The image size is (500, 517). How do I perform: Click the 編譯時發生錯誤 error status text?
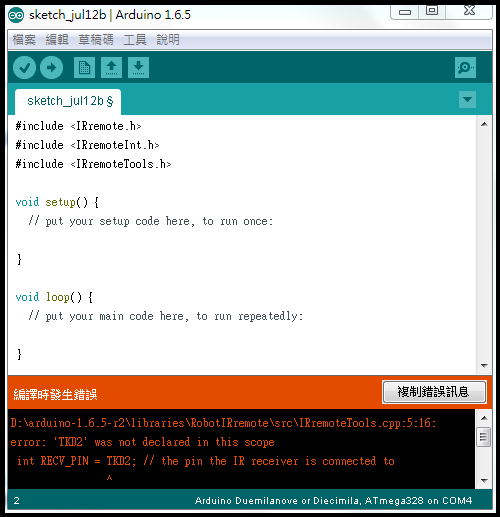click(55, 395)
